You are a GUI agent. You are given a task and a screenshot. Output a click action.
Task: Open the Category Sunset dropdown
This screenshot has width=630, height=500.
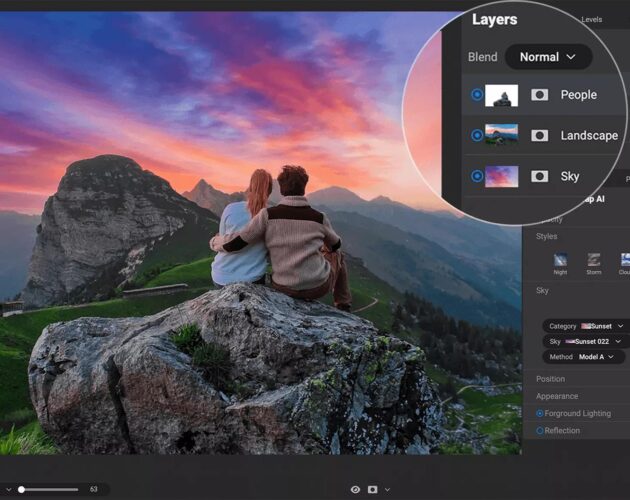(585, 326)
